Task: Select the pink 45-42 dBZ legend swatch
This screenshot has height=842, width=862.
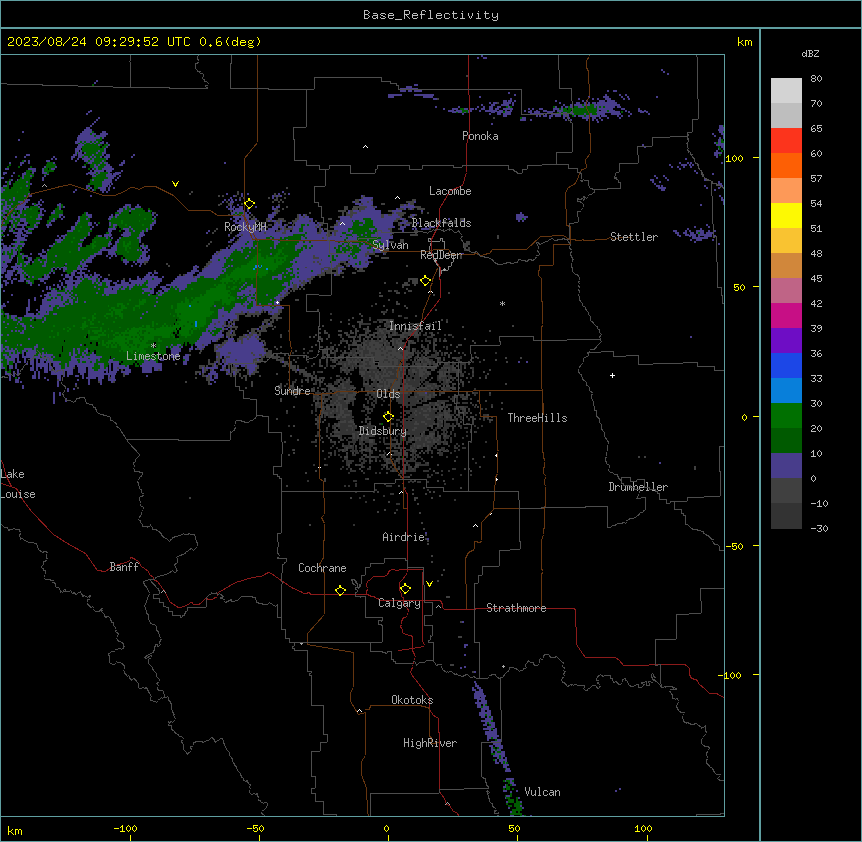Action: pos(786,291)
